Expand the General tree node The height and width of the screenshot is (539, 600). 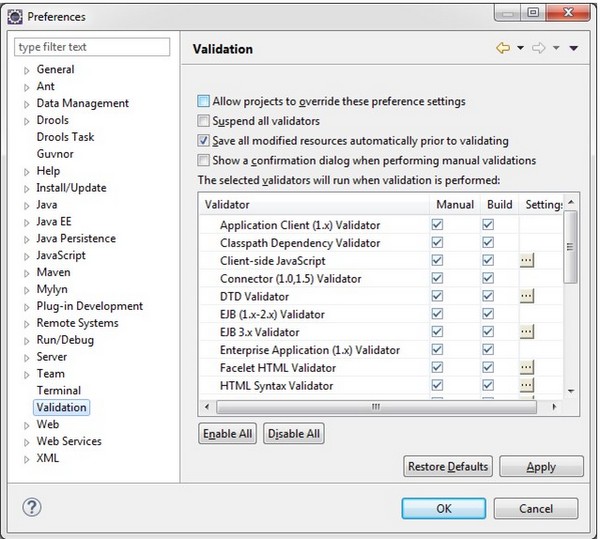[x=26, y=70]
